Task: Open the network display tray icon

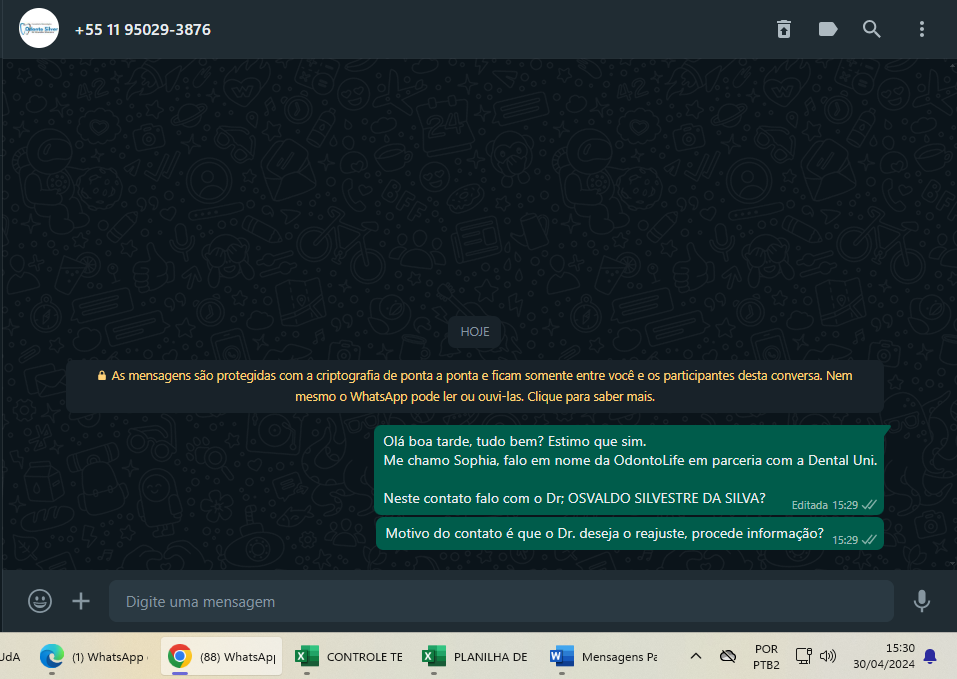Action: [x=803, y=656]
